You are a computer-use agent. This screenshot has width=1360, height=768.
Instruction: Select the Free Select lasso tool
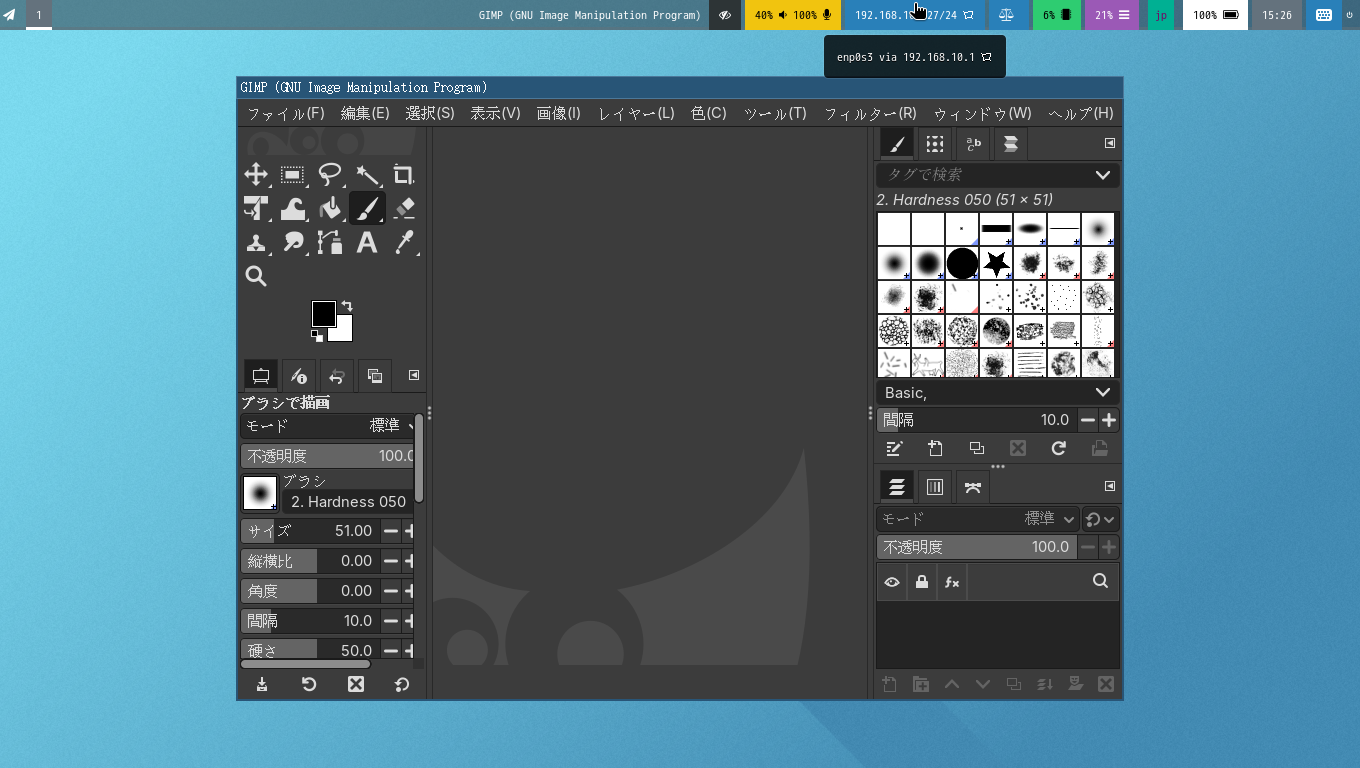click(330, 175)
